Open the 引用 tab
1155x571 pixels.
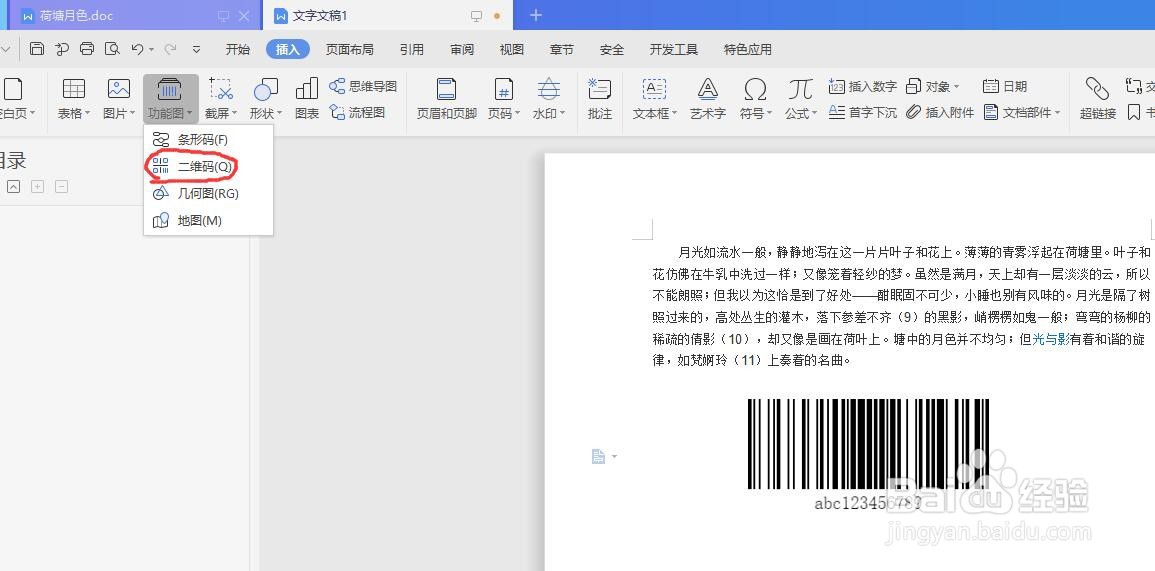(x=412, y=49)
